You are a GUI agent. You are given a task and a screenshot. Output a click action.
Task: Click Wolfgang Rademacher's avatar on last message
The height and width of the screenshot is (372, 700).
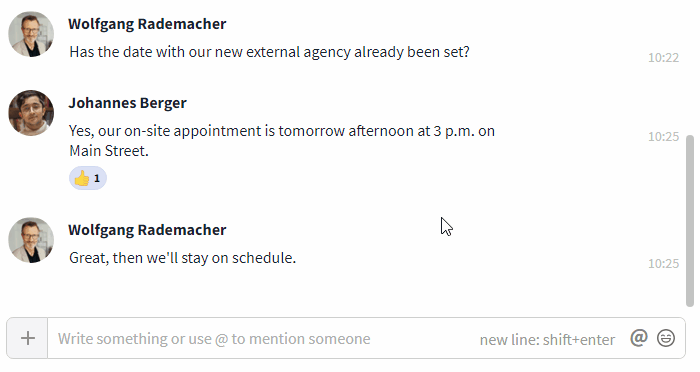tap(31, 240)
